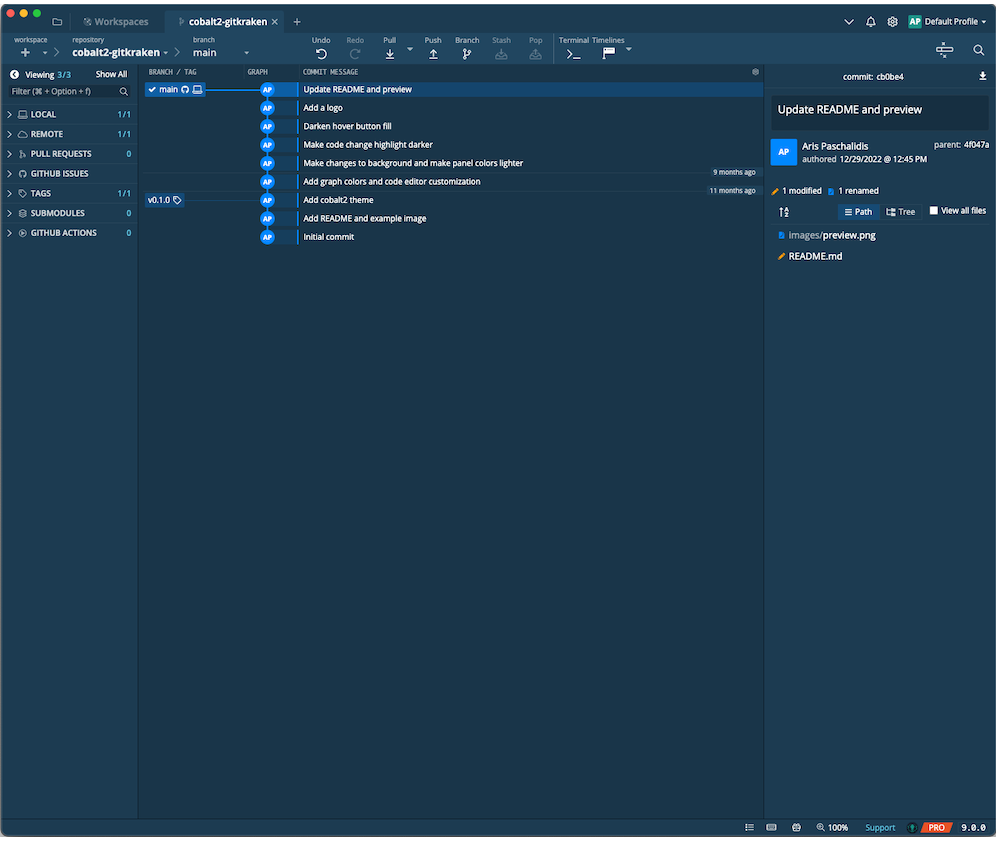
Task: Sort changed files with the sort icon
Action: [786, 212]
